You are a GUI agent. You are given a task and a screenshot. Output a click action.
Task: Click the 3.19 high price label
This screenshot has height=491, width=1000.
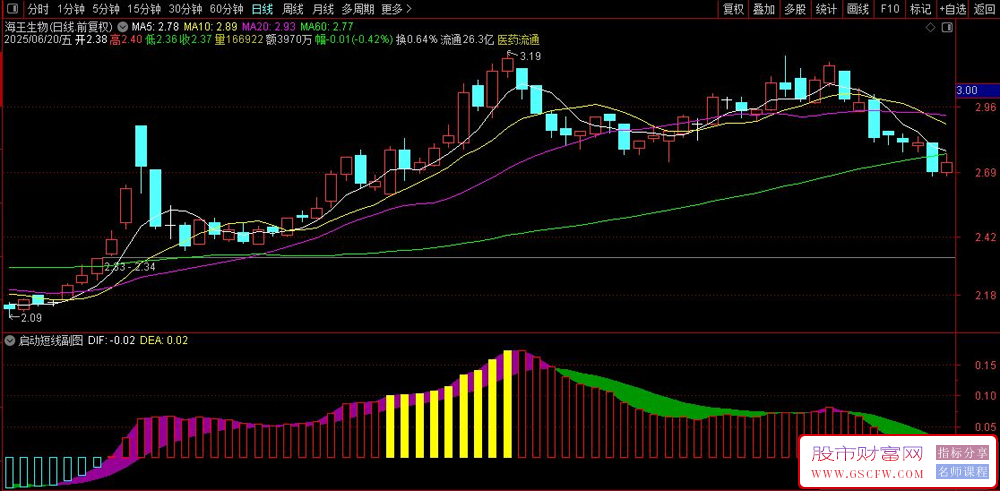[x=531, y=56]
